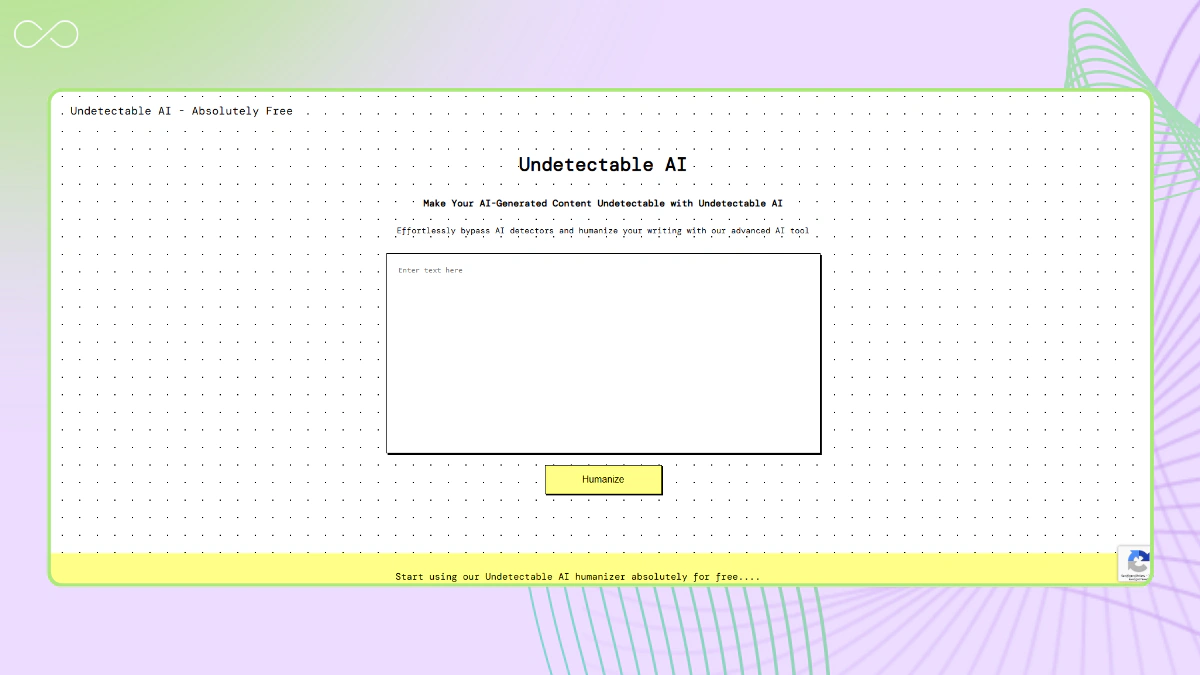
Task: Click 'Start using our Undetectable AI humanizer' banner text
Action: click(577, 576)
